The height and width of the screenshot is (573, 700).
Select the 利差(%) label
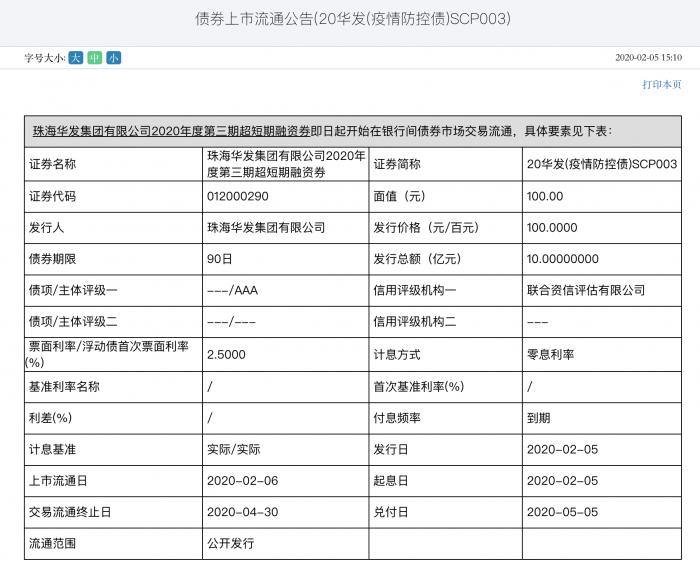pos(50,418)
